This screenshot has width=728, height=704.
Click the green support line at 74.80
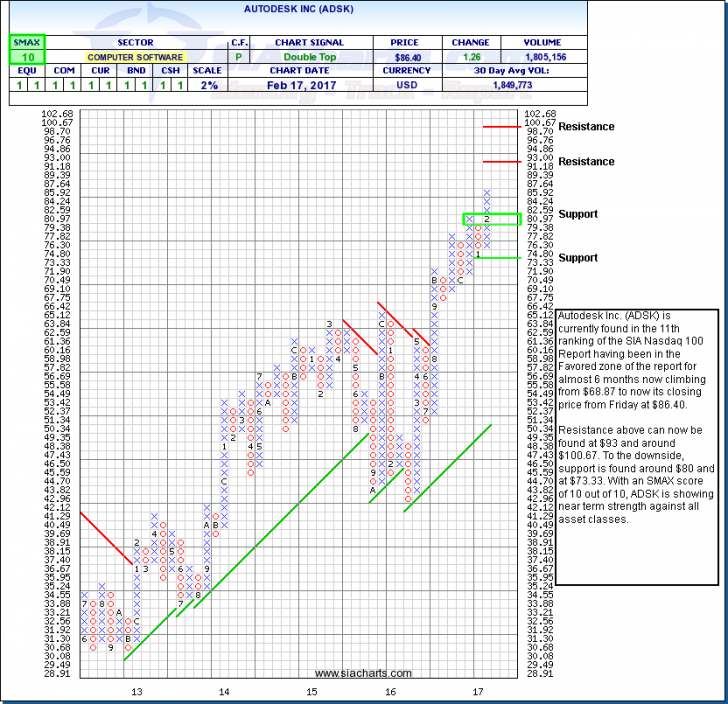(497, 257)
